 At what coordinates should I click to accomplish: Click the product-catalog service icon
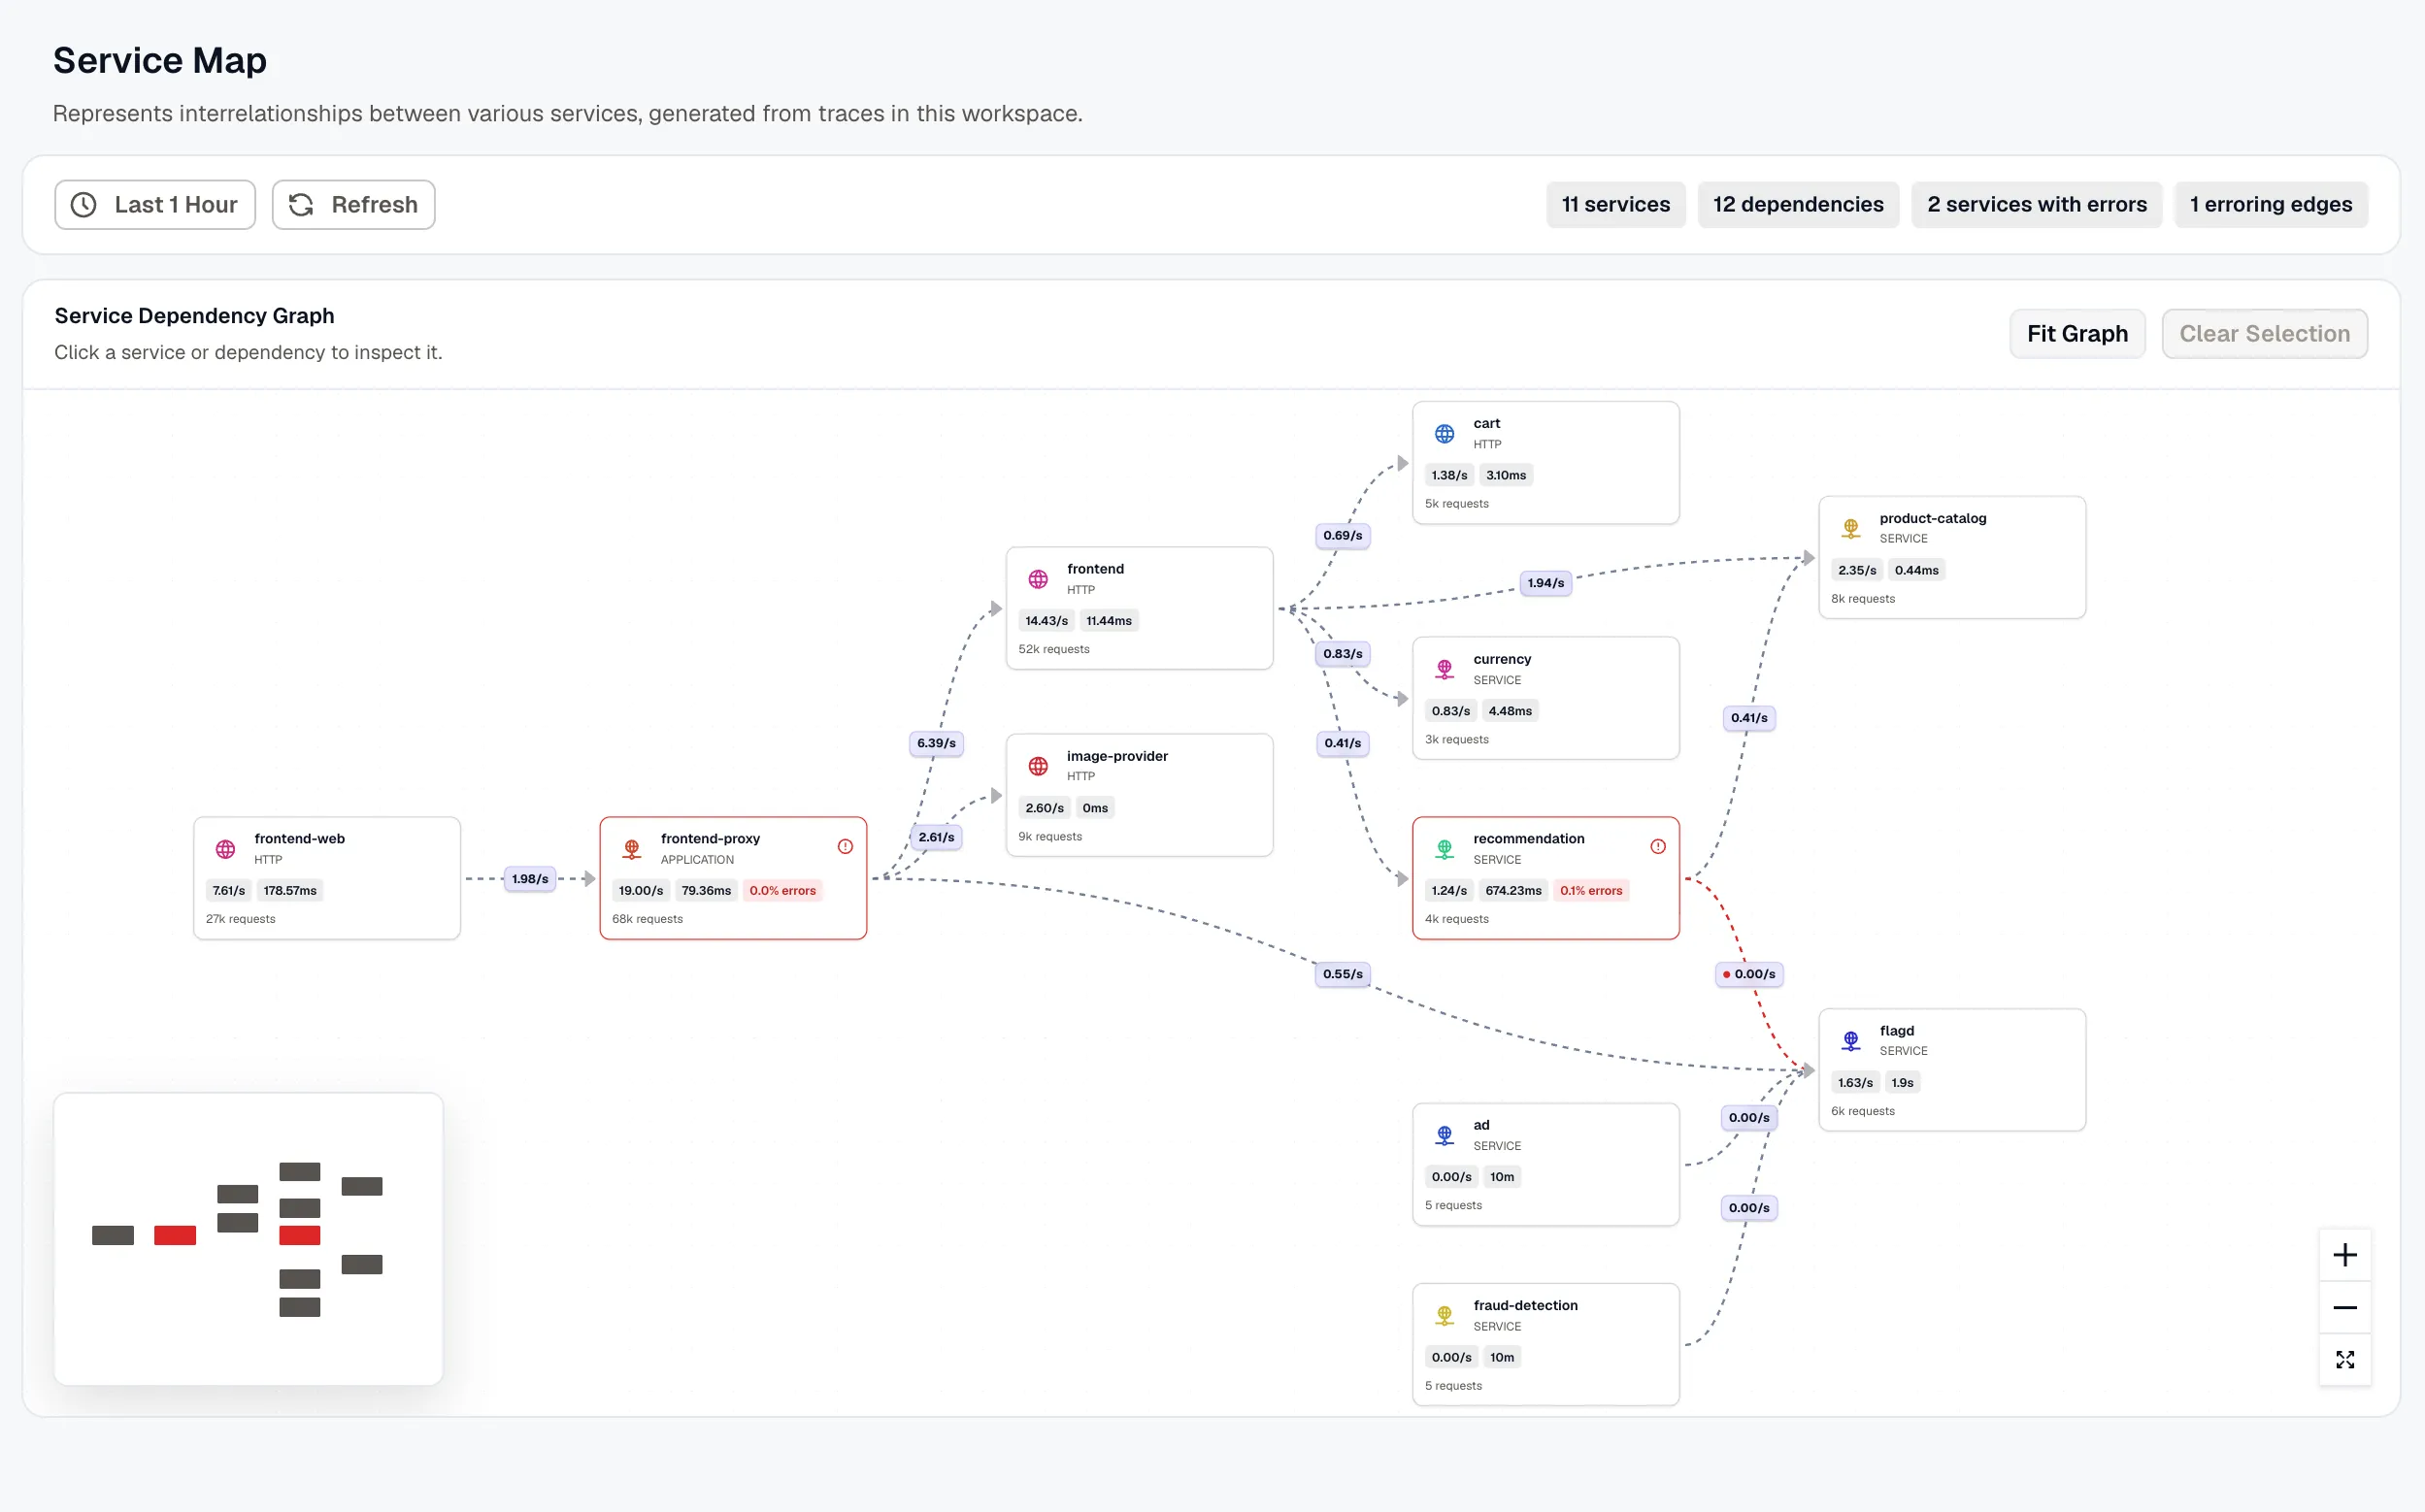1851,528
